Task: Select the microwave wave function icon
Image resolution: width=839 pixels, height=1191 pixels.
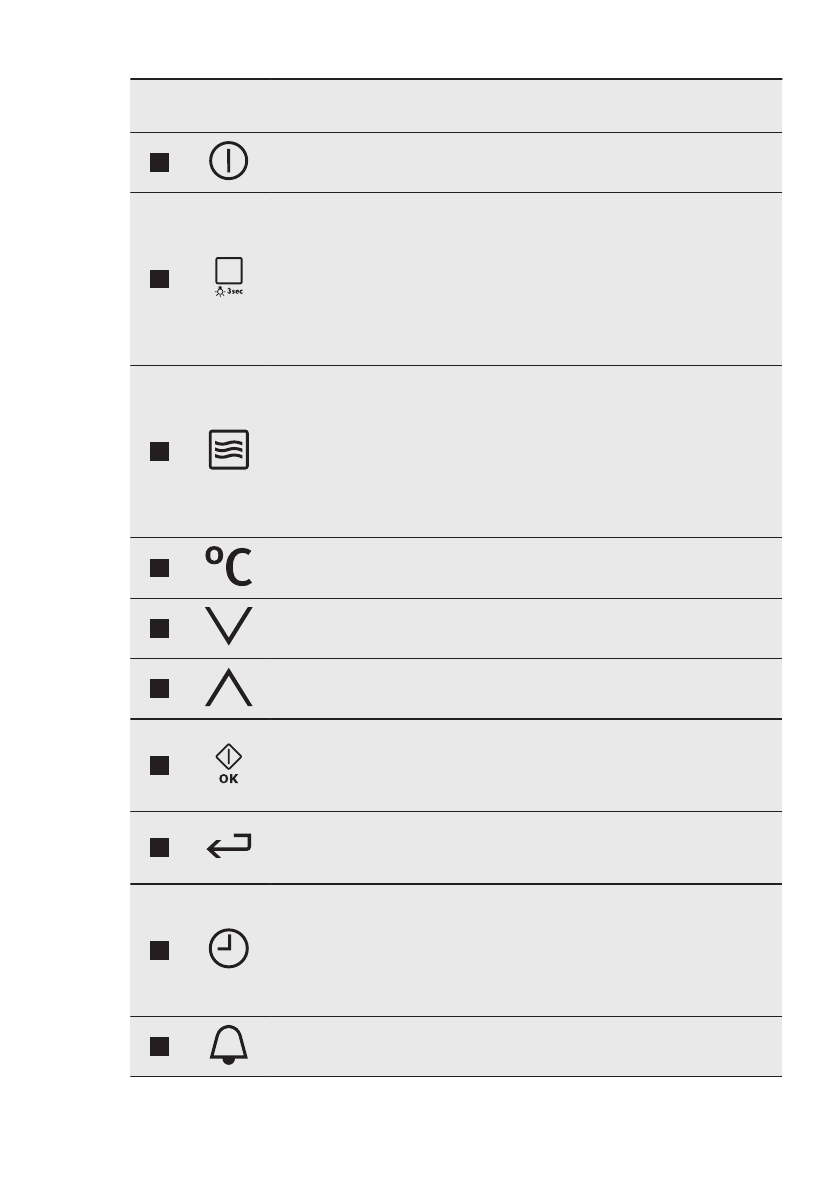Action: point(229,450)
